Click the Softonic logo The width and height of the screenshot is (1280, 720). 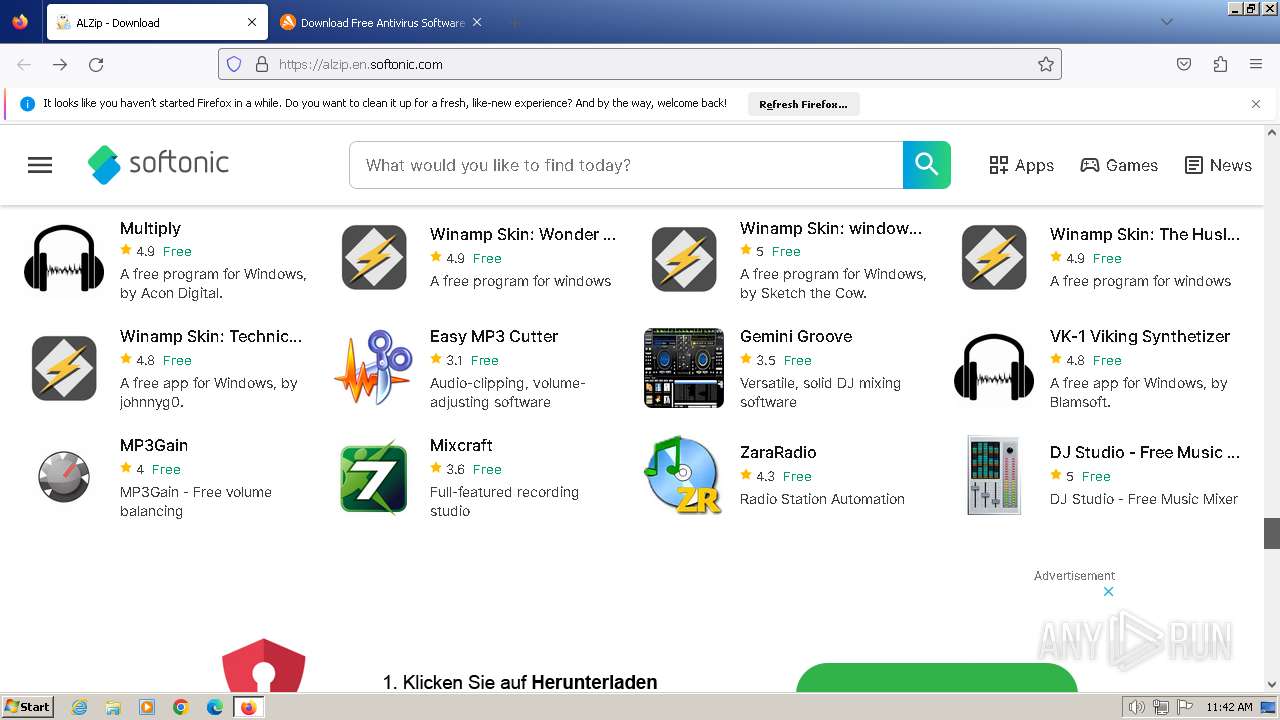click(158, 164)
